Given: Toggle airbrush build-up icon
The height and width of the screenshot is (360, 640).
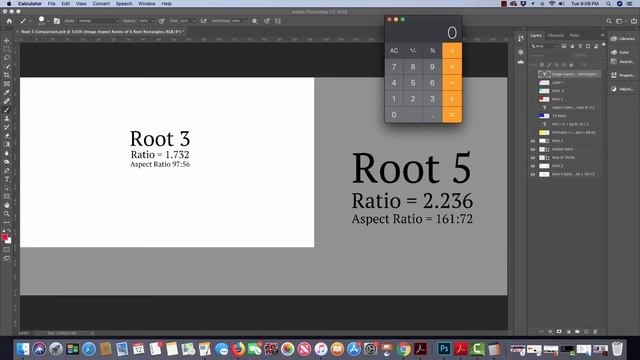Looking at the screenshot, I should pyautogui.click(x=204, y=21).
